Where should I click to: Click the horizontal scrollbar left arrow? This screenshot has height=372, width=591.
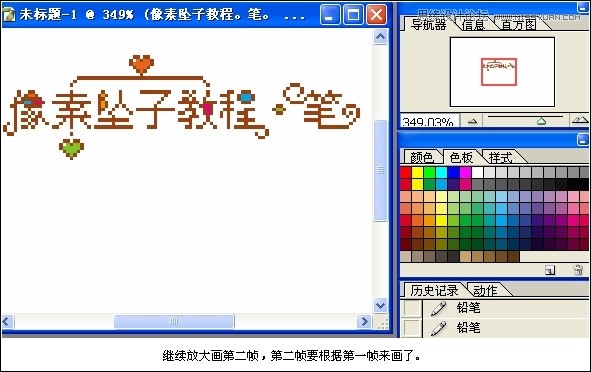[8, 321]
